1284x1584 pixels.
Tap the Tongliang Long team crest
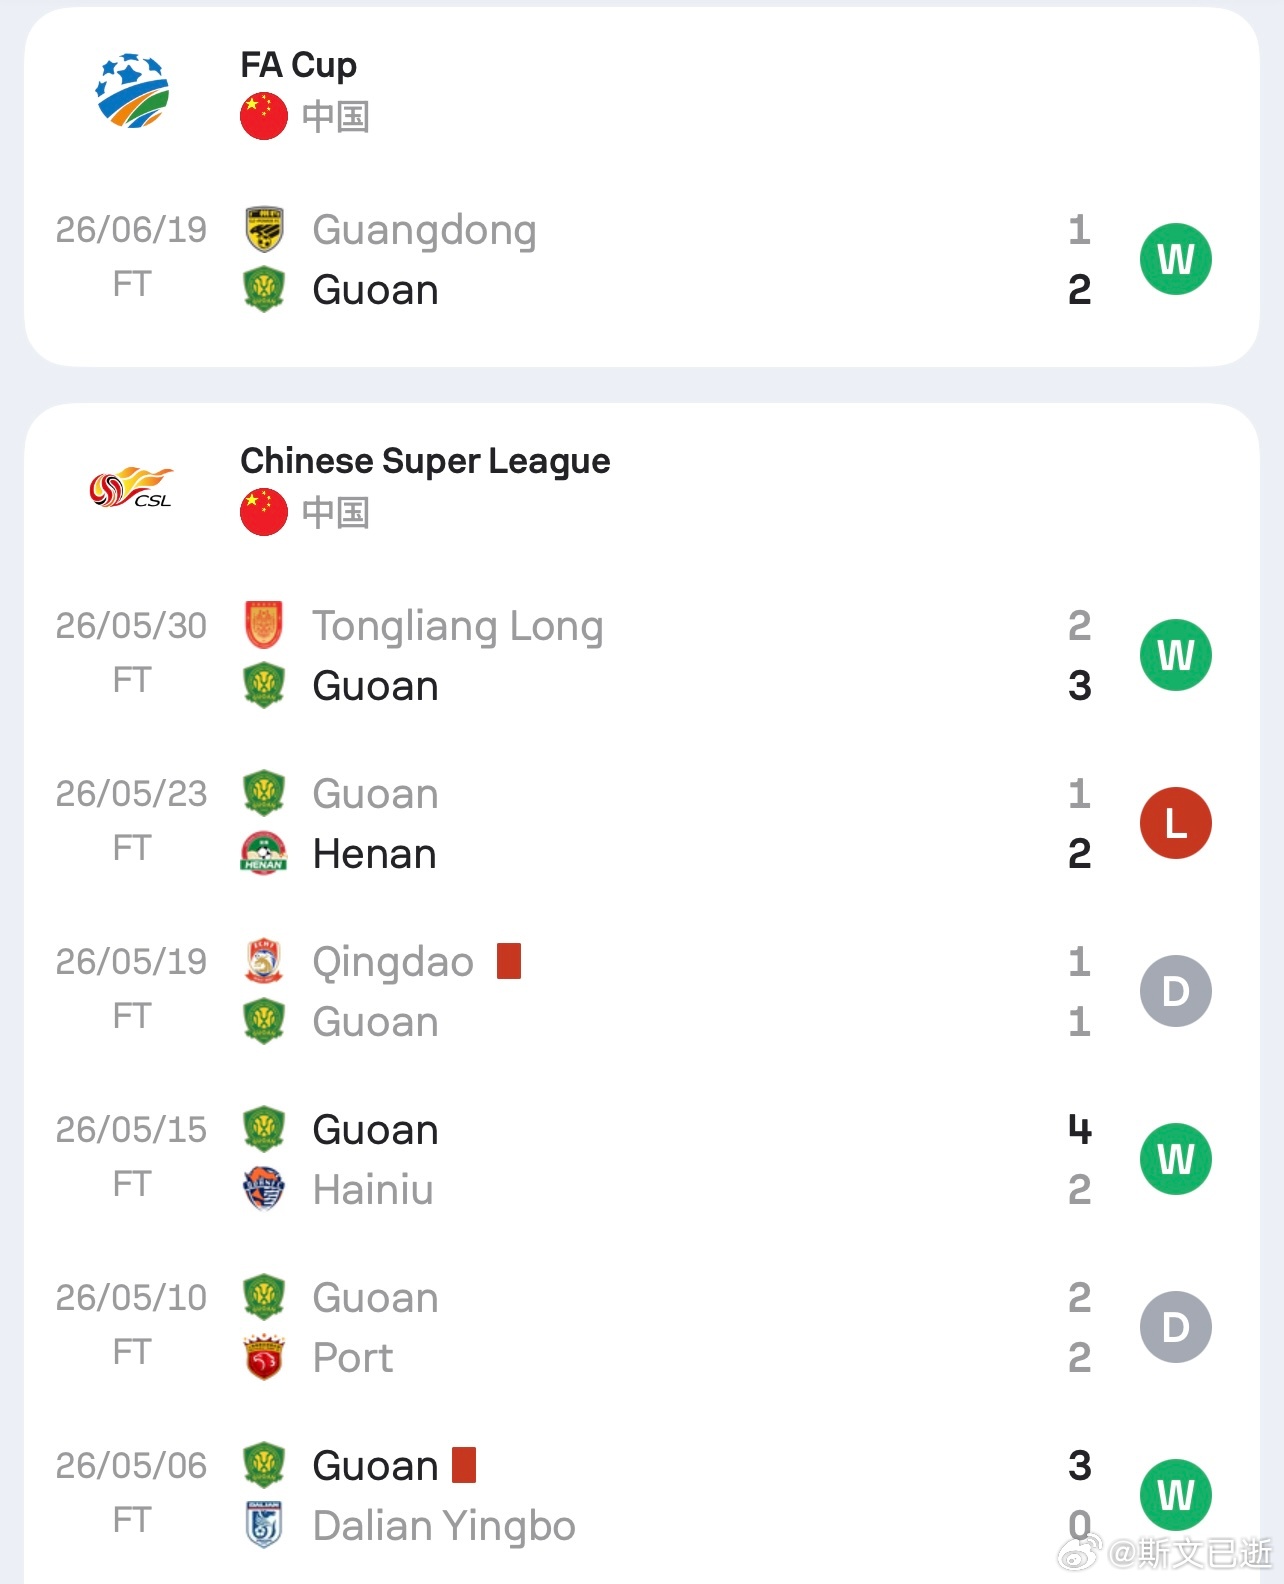[264, 625]
